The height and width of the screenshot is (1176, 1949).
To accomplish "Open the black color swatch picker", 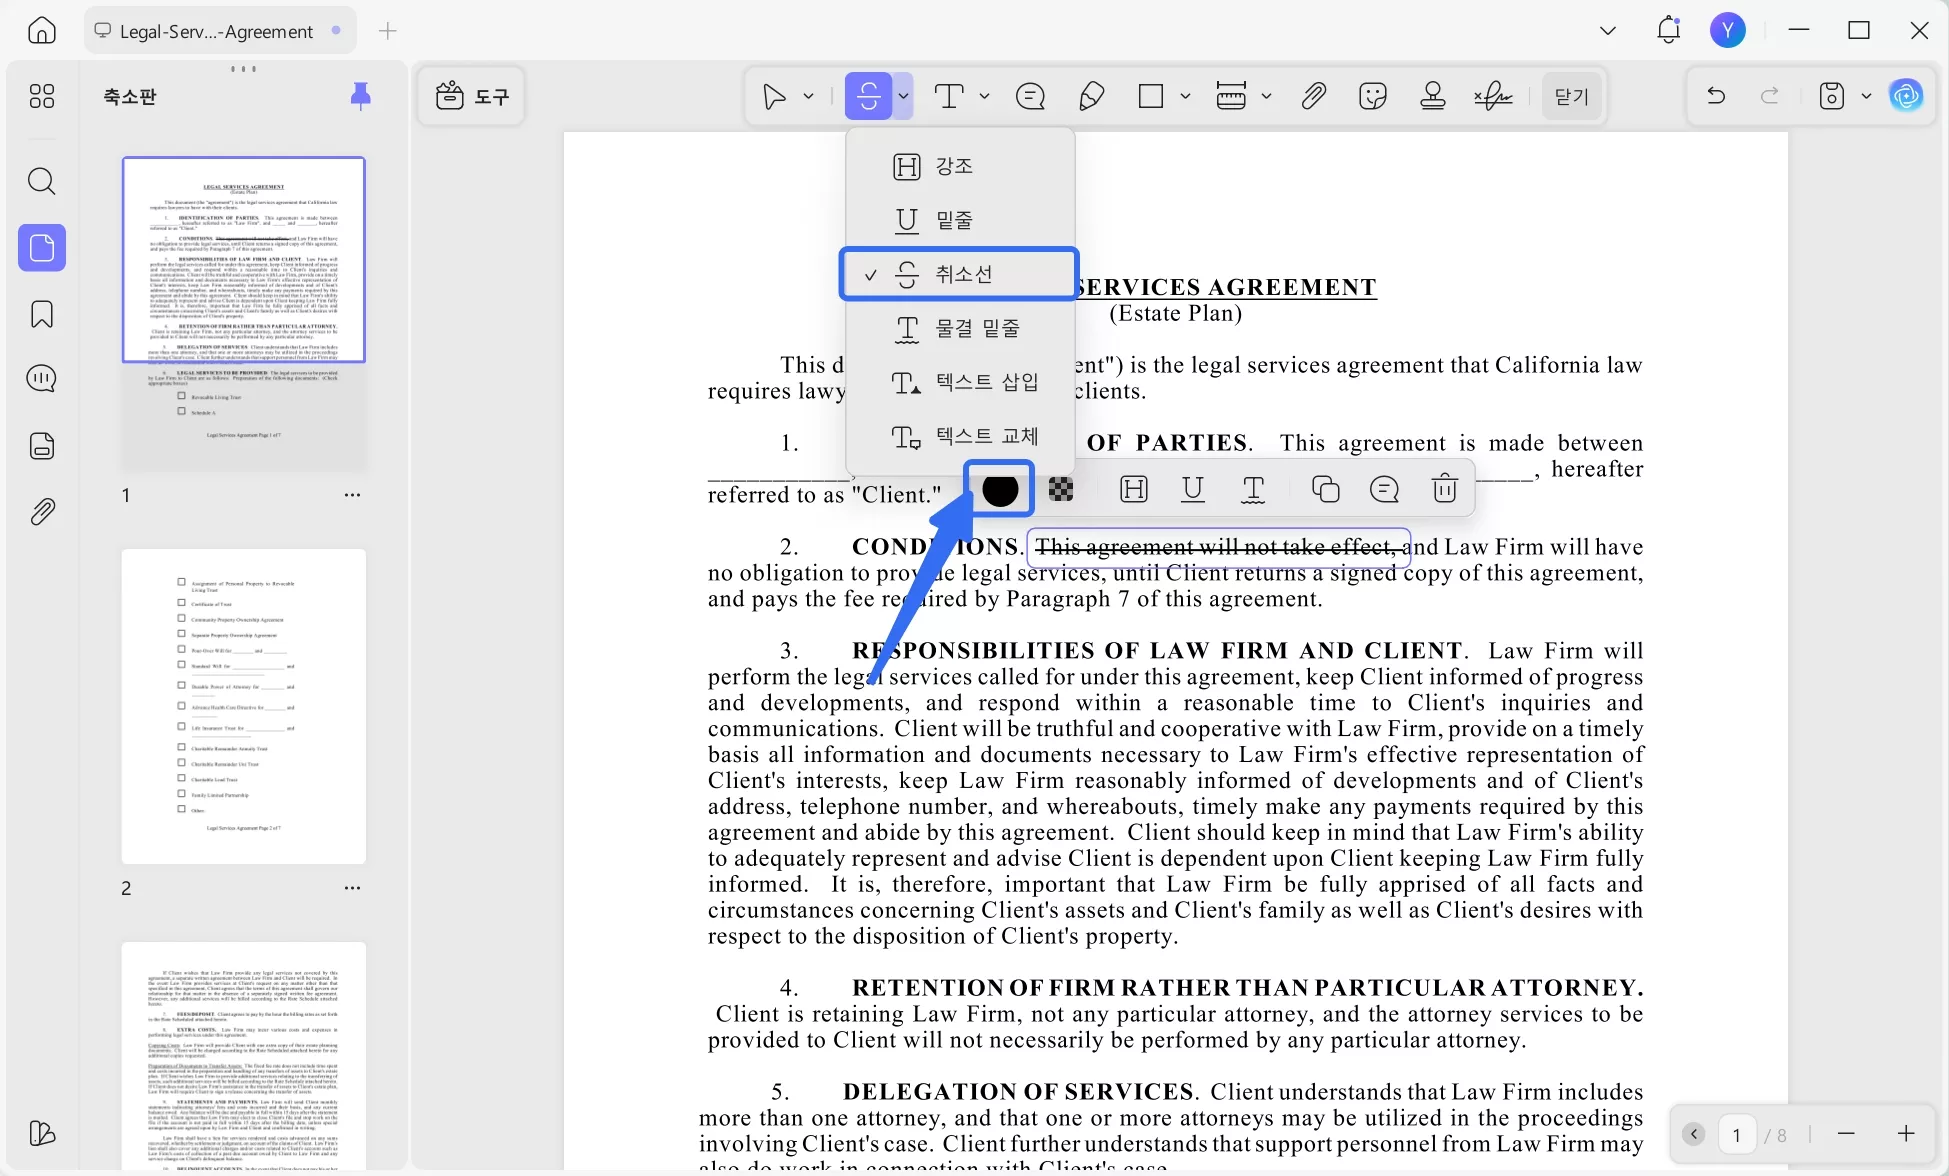I will pos(999,489).
